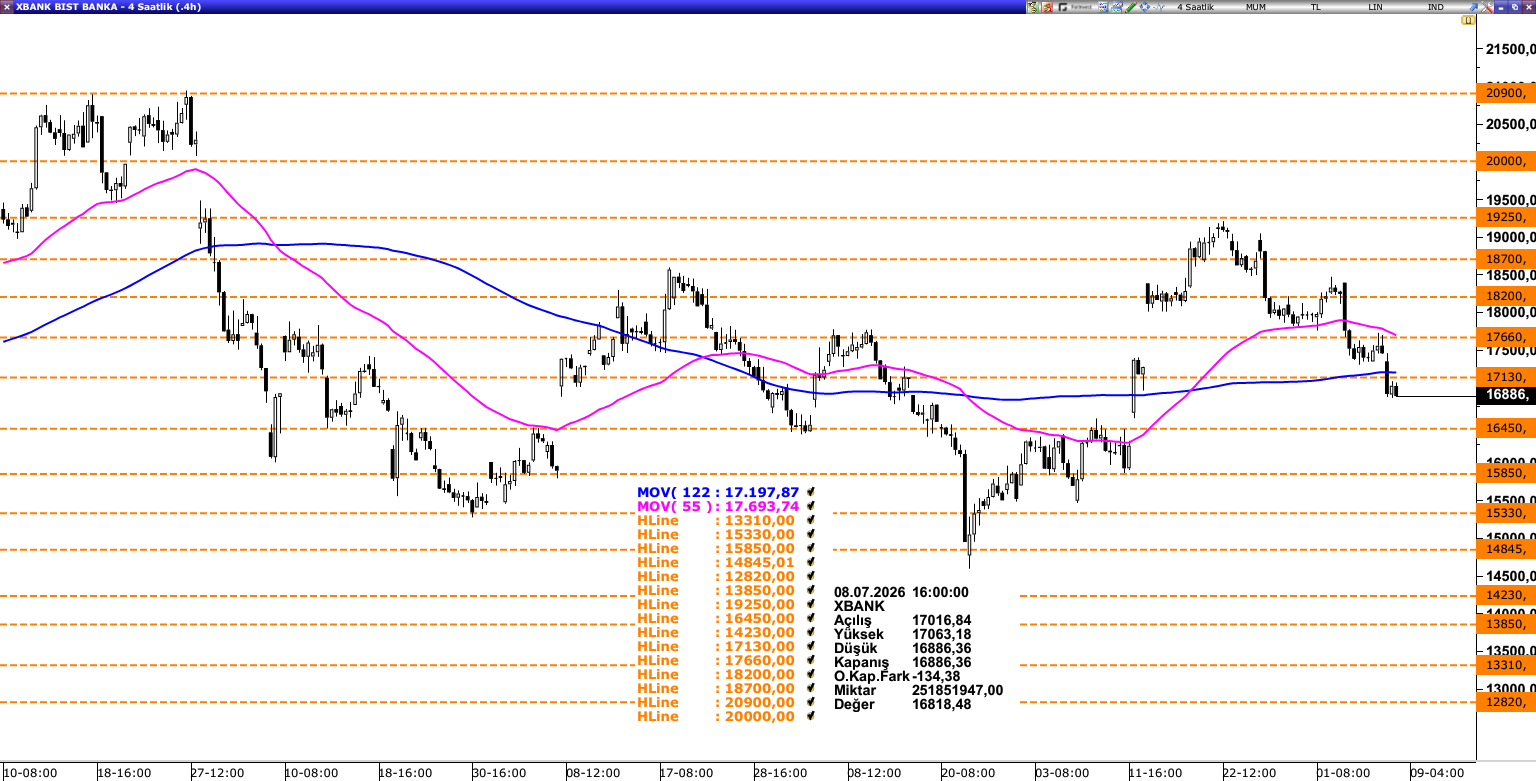Open the LIN scale selector
This screenshot has width=1536, height=781.
pos(1376,7)
